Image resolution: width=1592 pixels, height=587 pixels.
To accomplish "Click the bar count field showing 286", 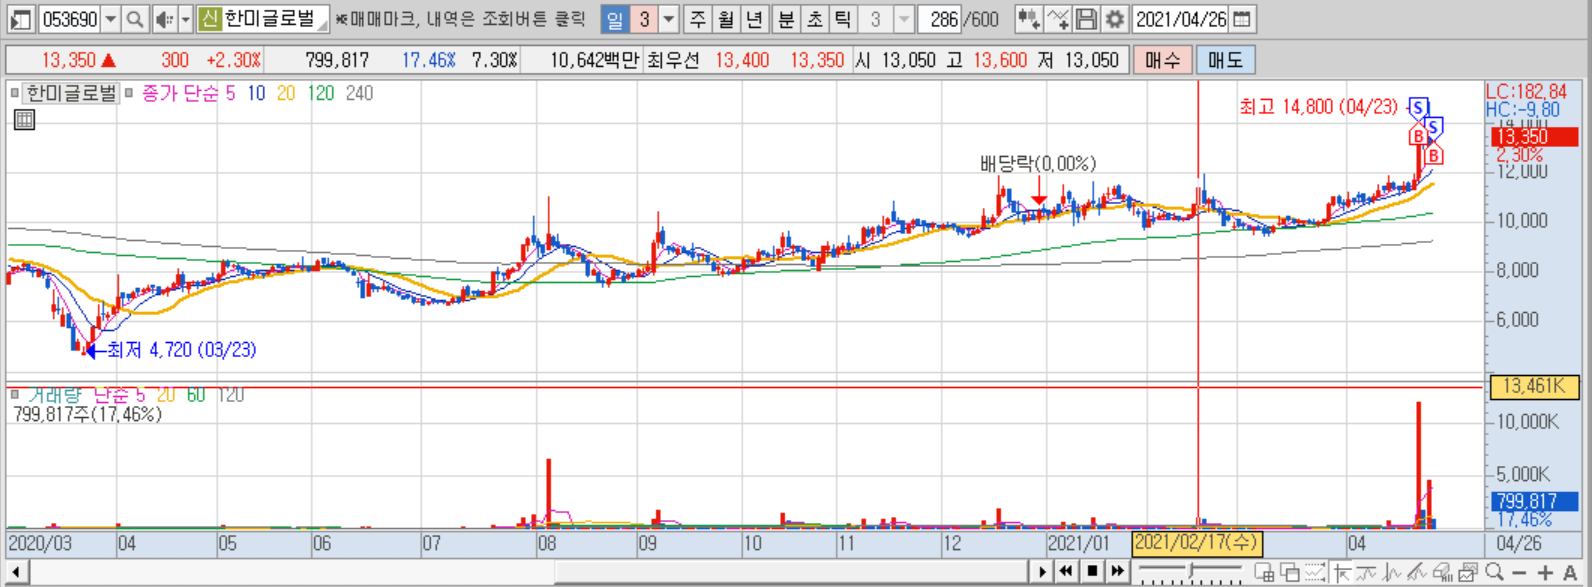I will tap(940, 19).
